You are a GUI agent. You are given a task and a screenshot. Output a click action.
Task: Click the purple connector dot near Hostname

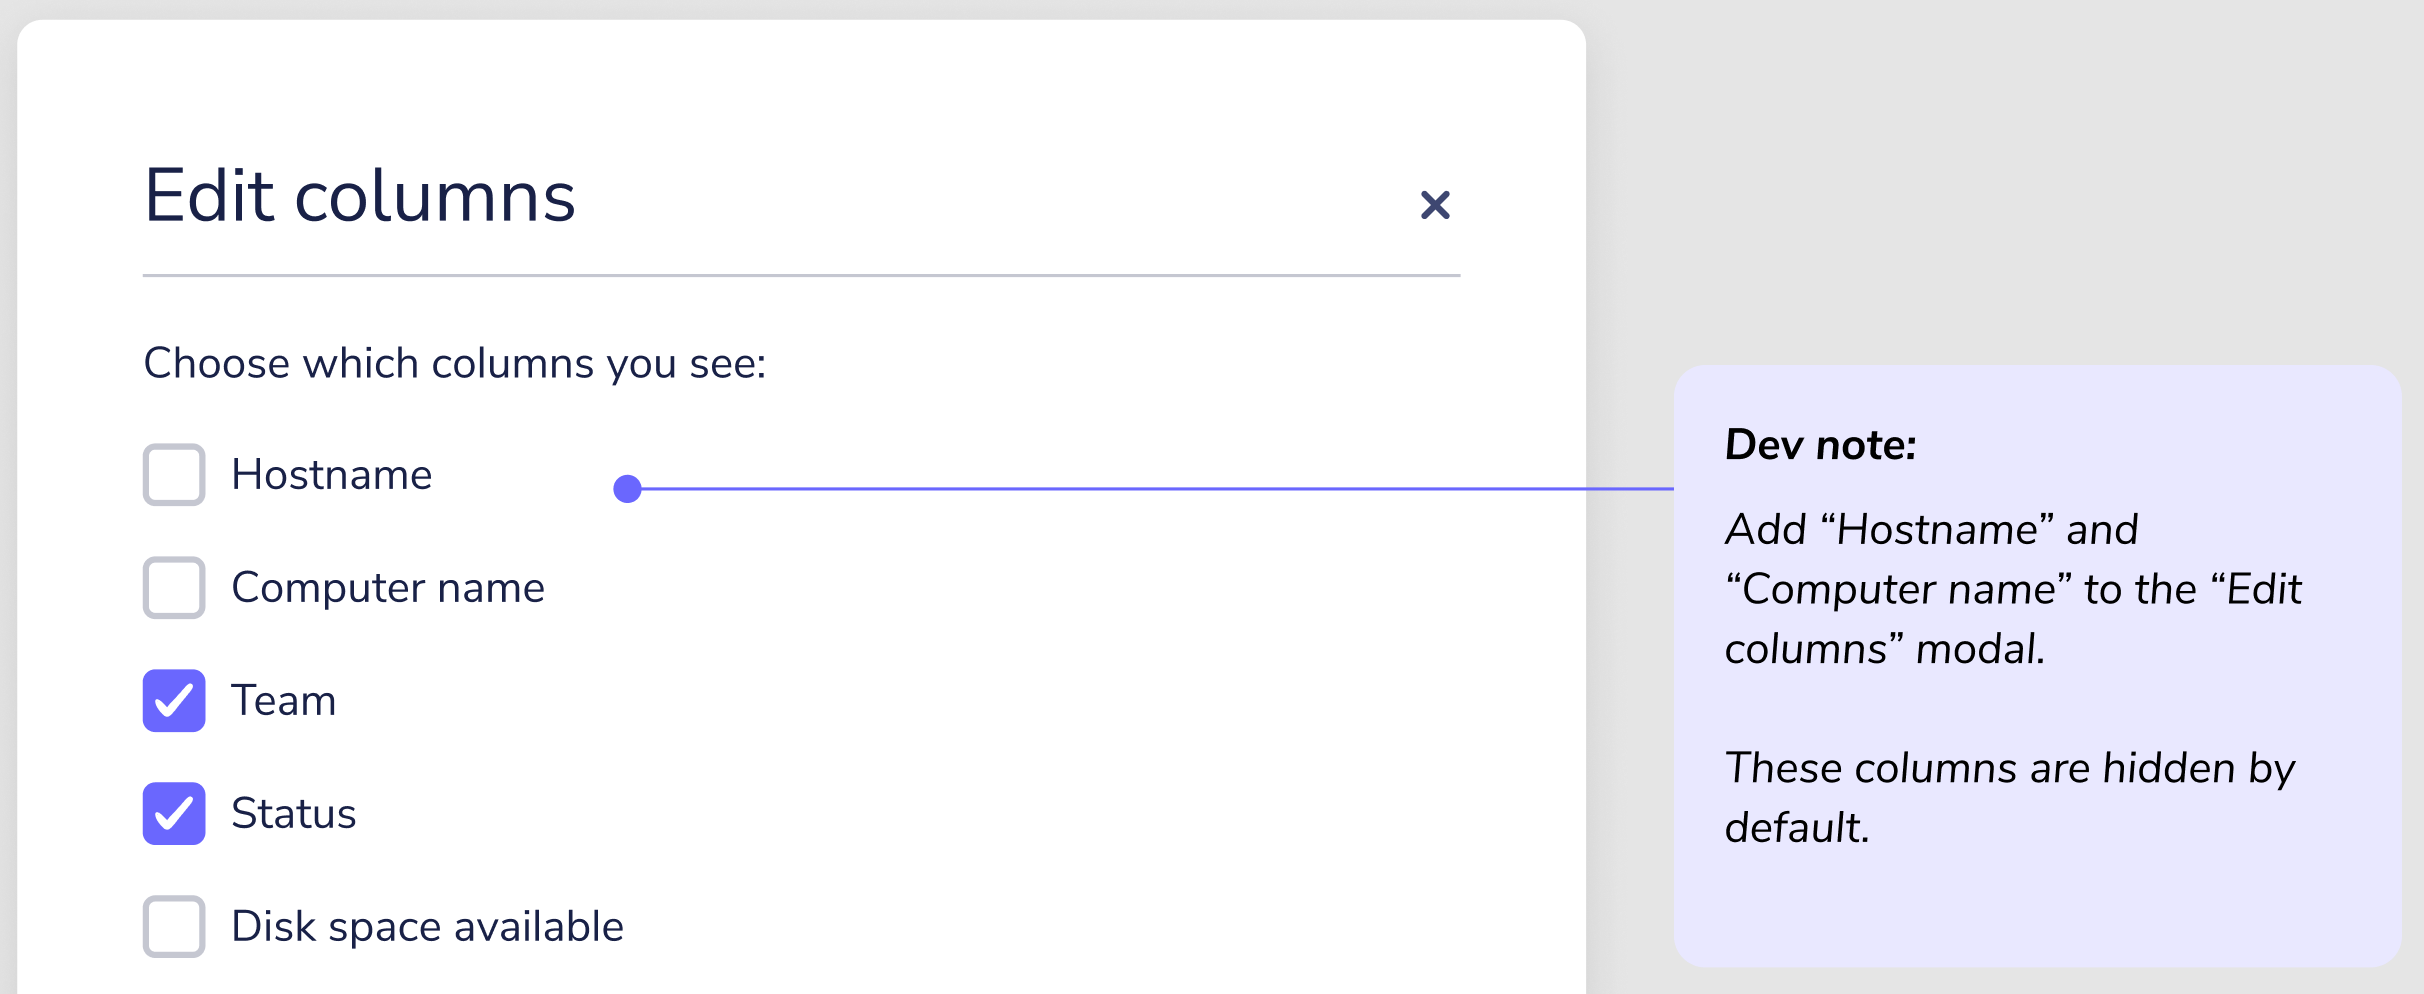click(x=628, y=488)
